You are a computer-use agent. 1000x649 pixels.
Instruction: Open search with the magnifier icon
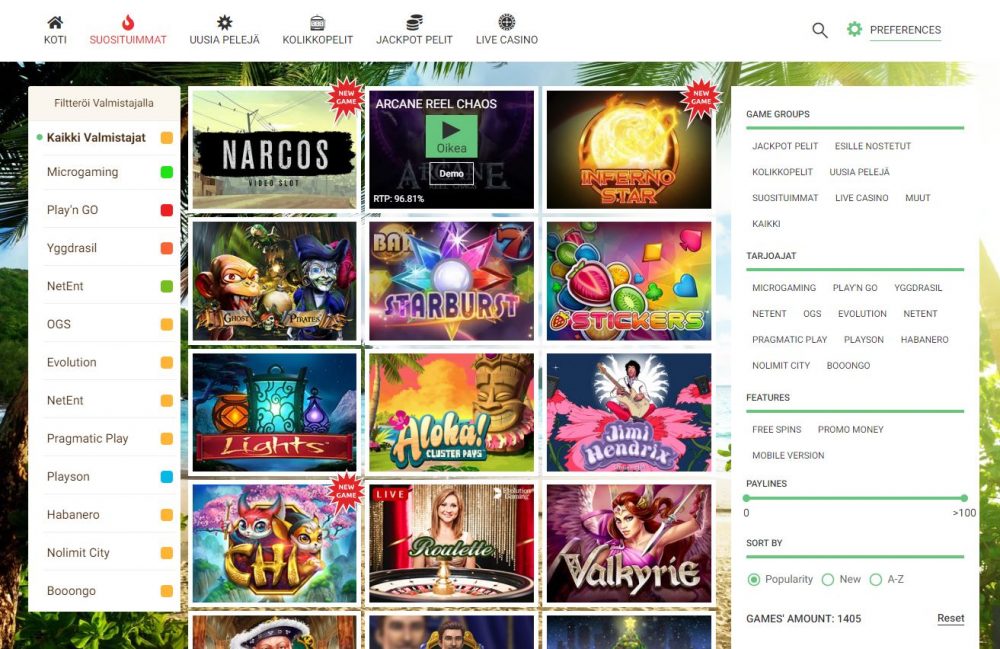[820, 30]
